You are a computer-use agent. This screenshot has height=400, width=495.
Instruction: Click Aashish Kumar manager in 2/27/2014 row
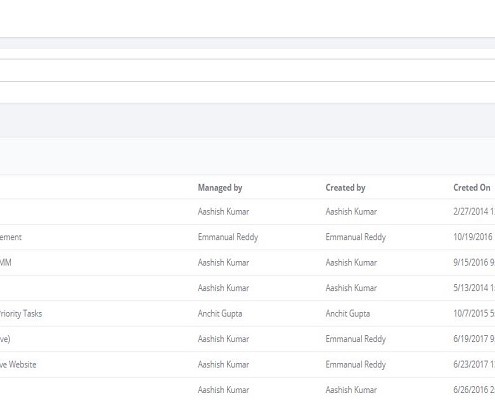click(223, 212)
